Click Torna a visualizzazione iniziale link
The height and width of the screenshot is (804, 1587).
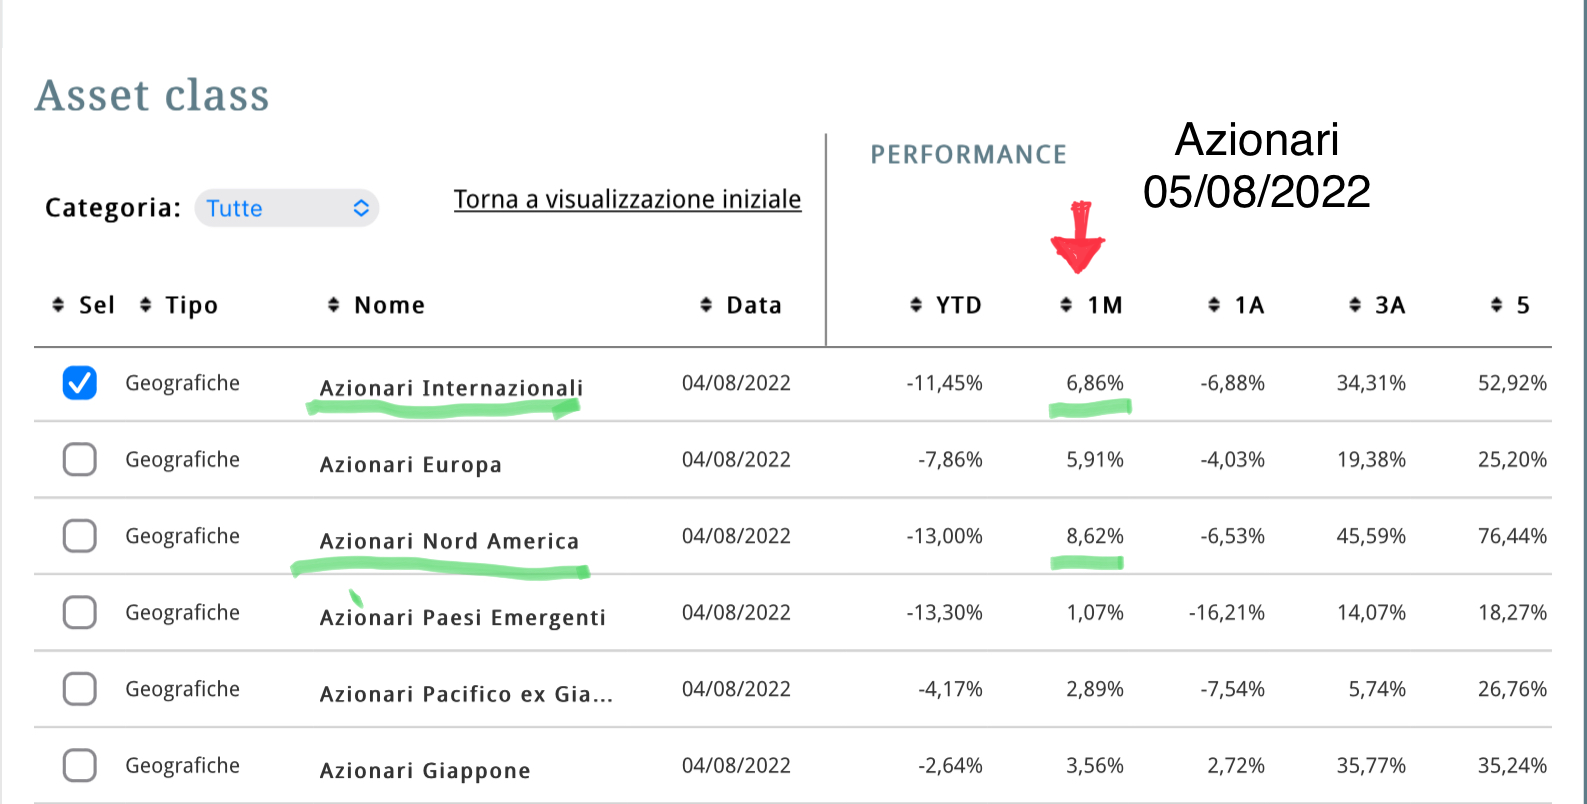click(627, 200)
